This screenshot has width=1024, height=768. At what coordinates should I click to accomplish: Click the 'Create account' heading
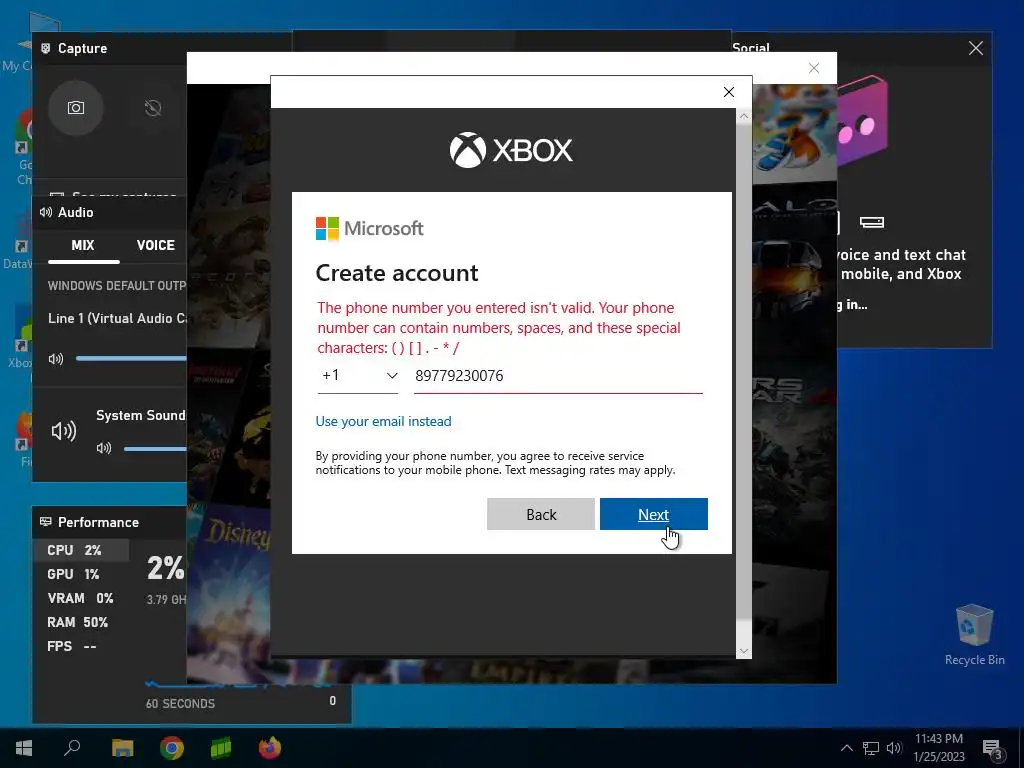point(397,273)
